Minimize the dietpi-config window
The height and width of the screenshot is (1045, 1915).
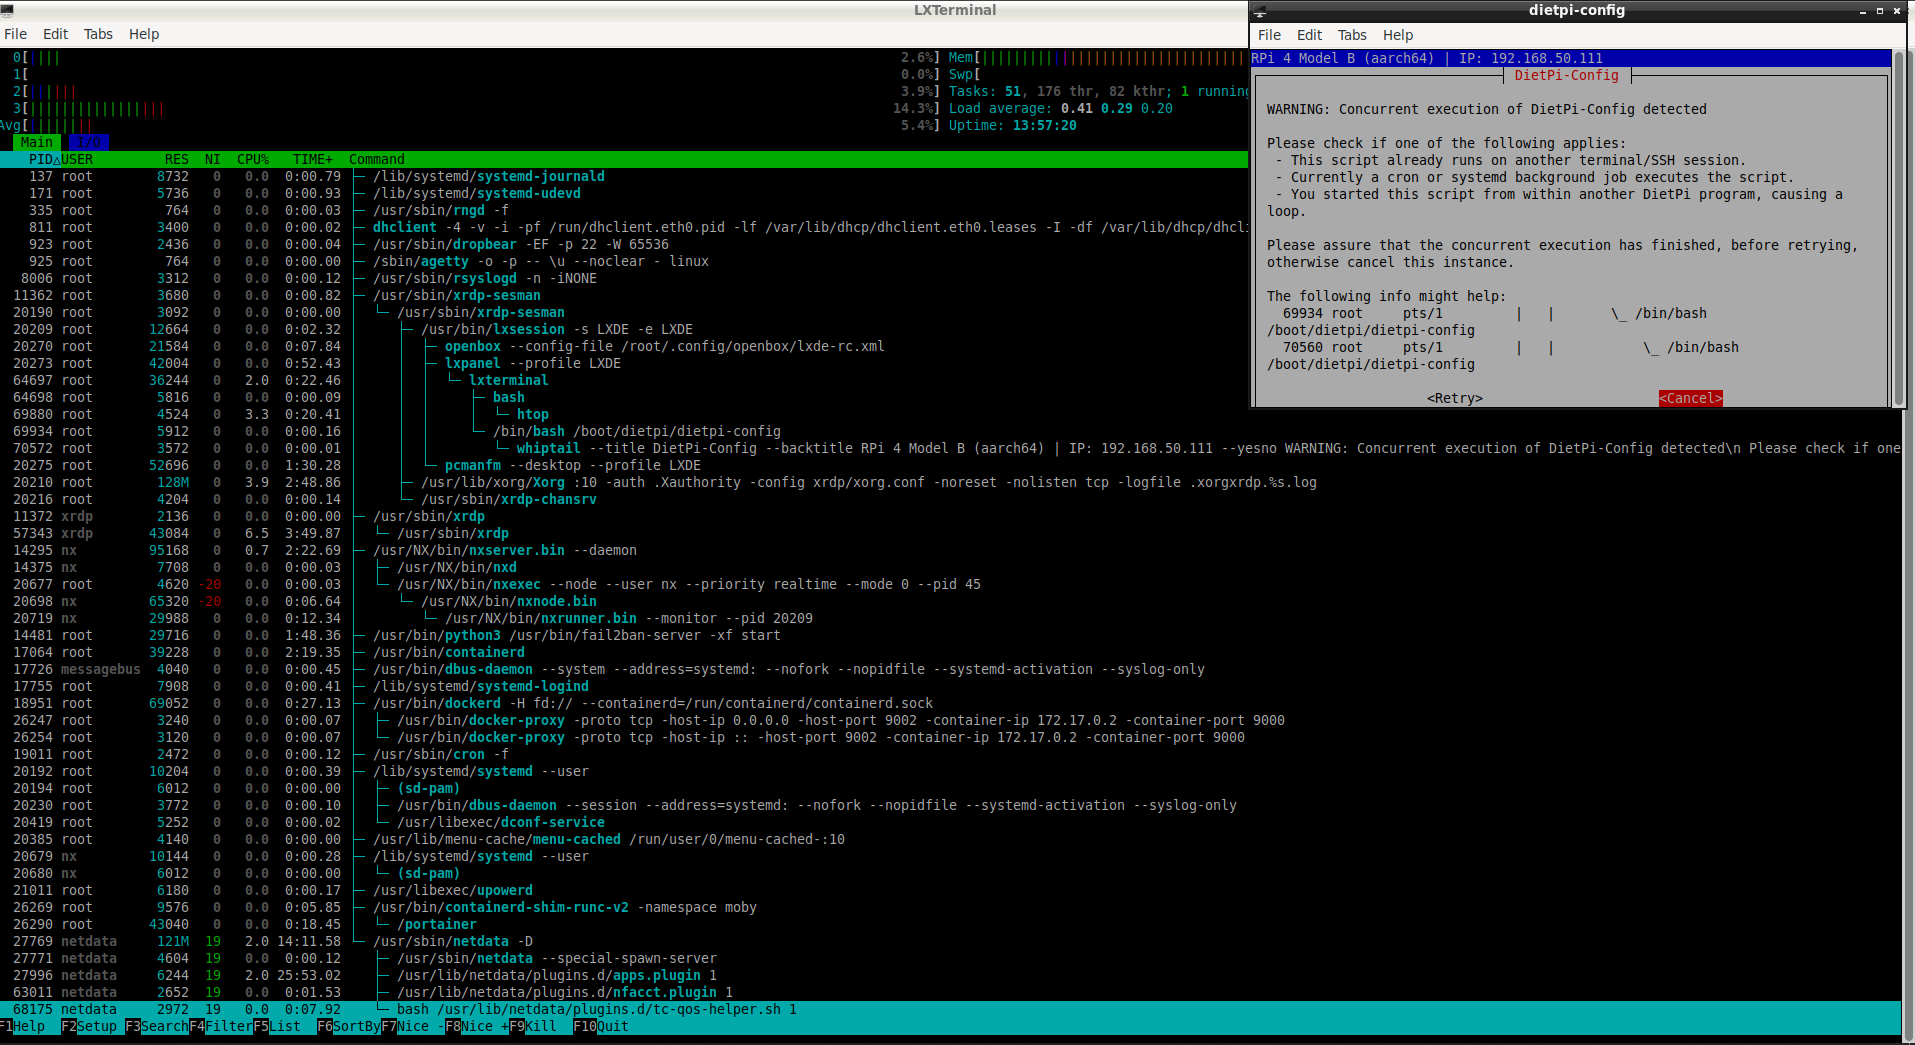pos(1863,11)
